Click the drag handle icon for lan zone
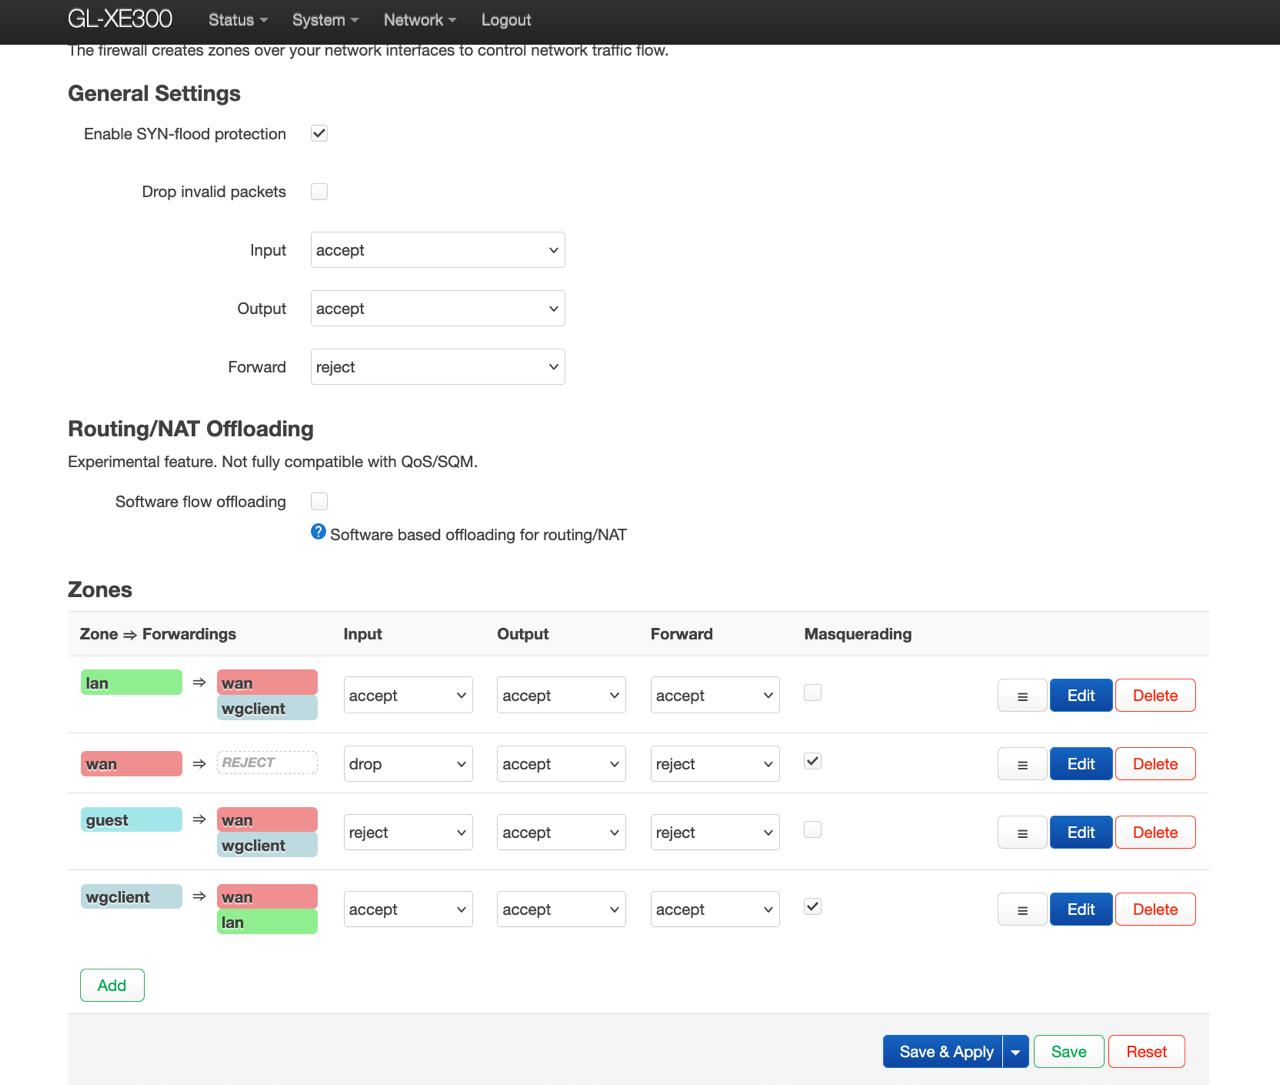 click(x=1022, y=696)
